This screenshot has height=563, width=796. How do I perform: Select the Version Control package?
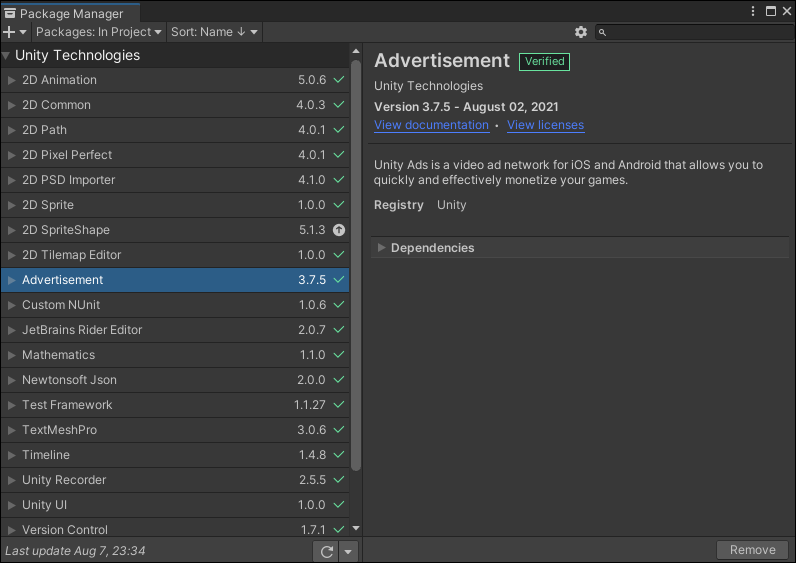pyautogui.click(x=175, y=528)
